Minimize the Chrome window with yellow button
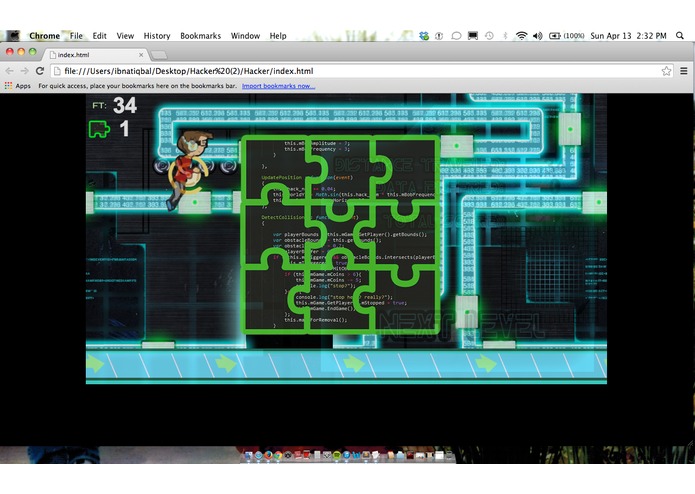The height and width of the screenshot is (494, 695). click(21, 51)
